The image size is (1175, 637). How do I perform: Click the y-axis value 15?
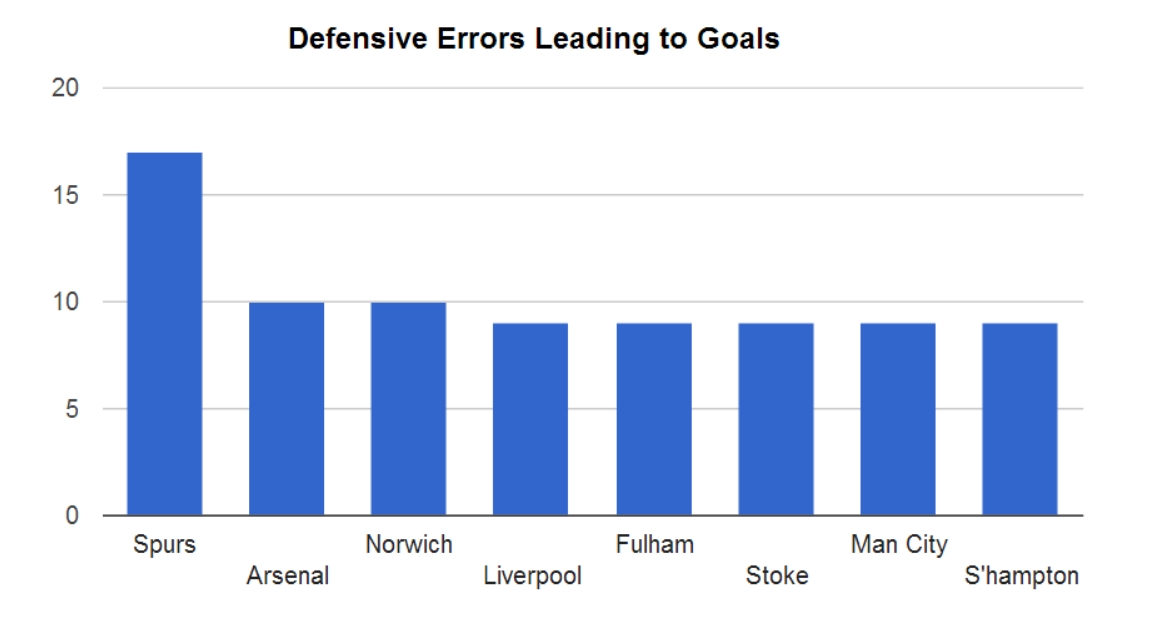click(65, 195)
